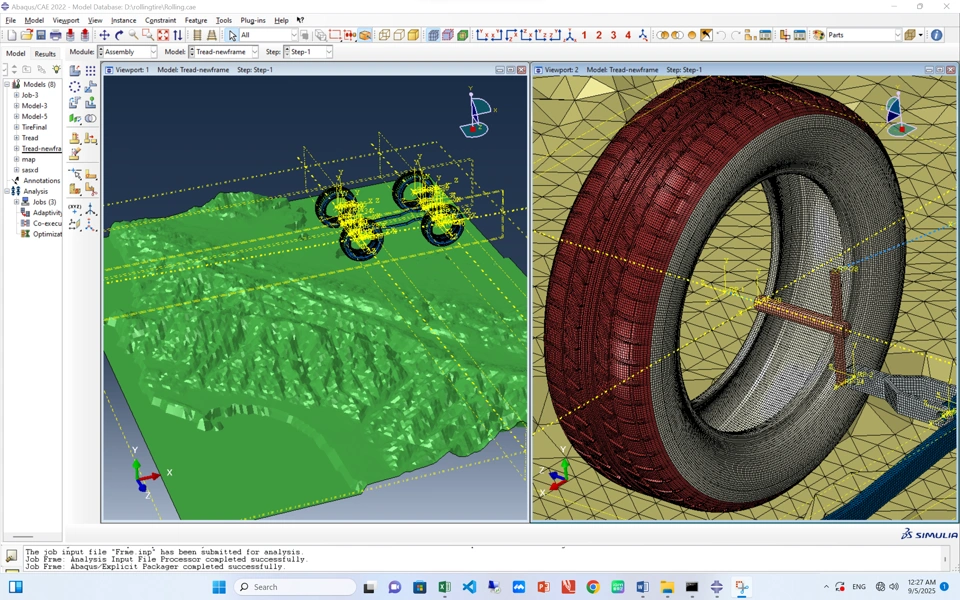Toggle hidden line render style

pyautogui.click(x=399, y=35)
